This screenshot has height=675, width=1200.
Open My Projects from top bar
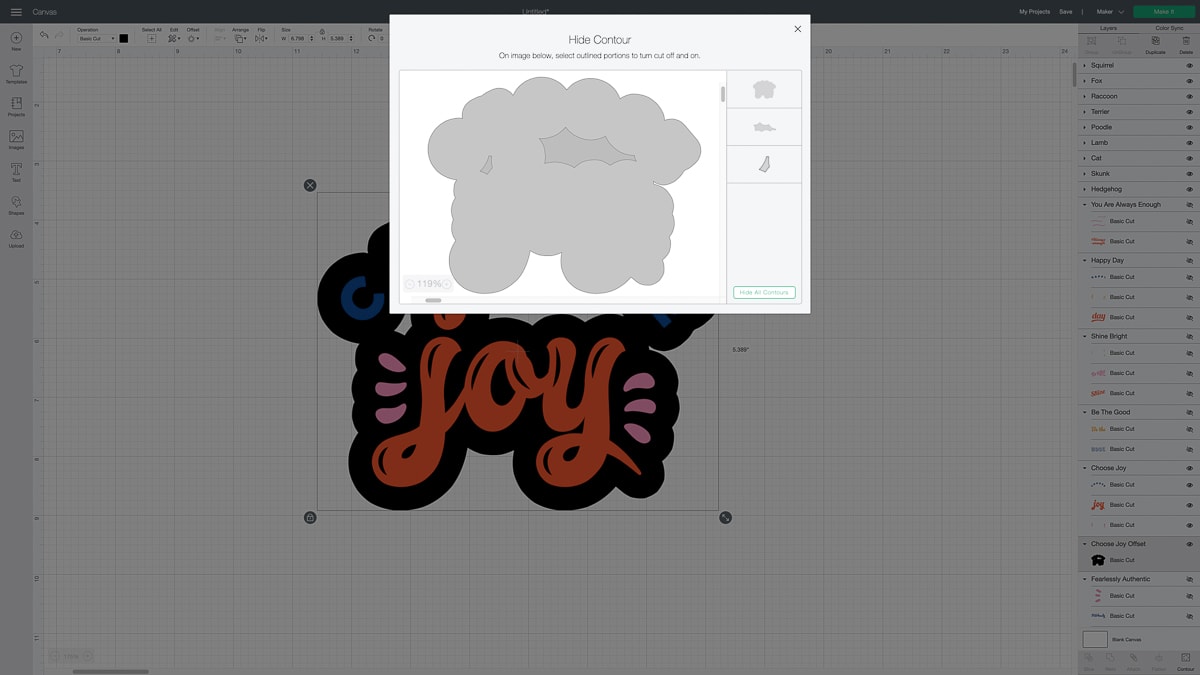click(x=1034, y=12)
